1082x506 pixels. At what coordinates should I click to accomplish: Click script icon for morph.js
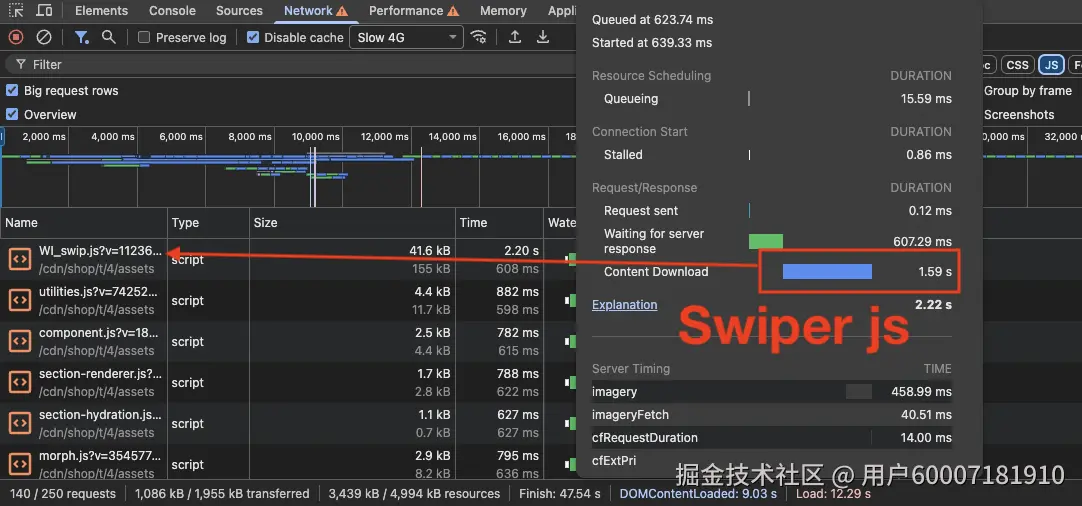click(20, 464)
